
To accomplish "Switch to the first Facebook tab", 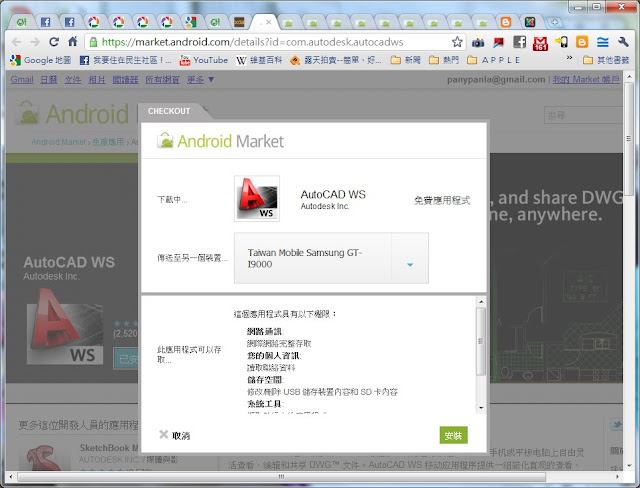I will click(x=45, y=22).
